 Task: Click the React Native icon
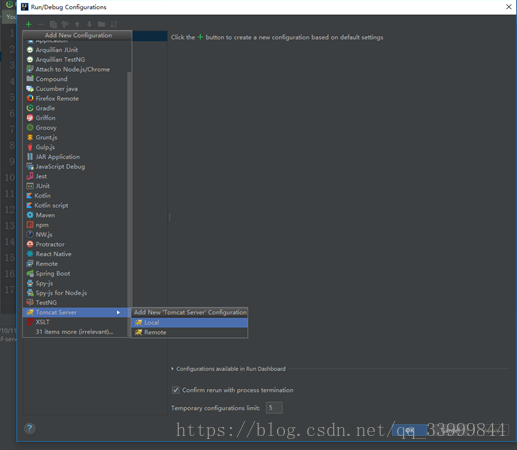(30, 254)
